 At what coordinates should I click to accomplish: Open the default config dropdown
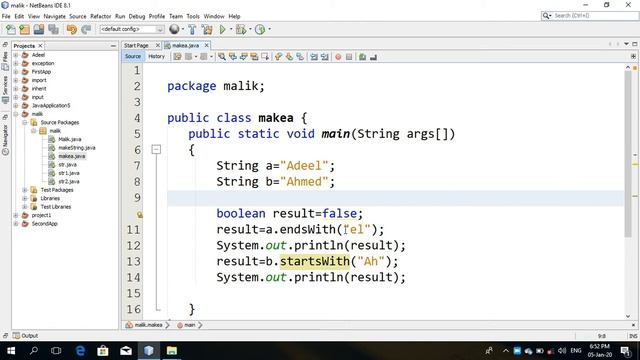pos(132,29)
